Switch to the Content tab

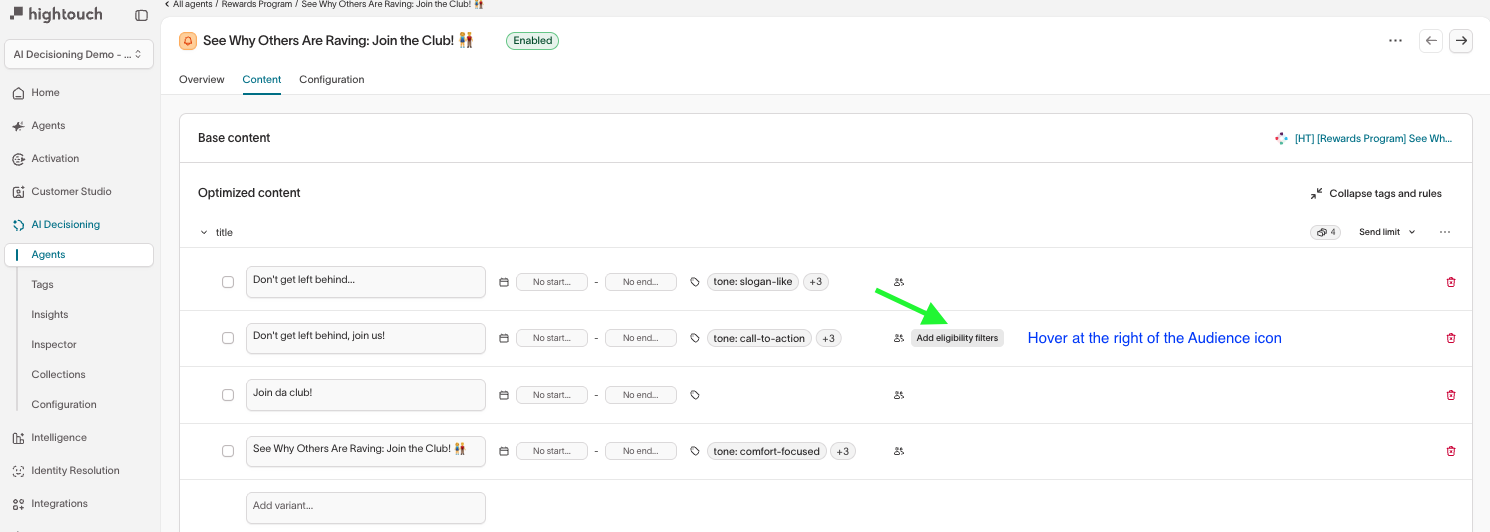(x=262, y=79)
